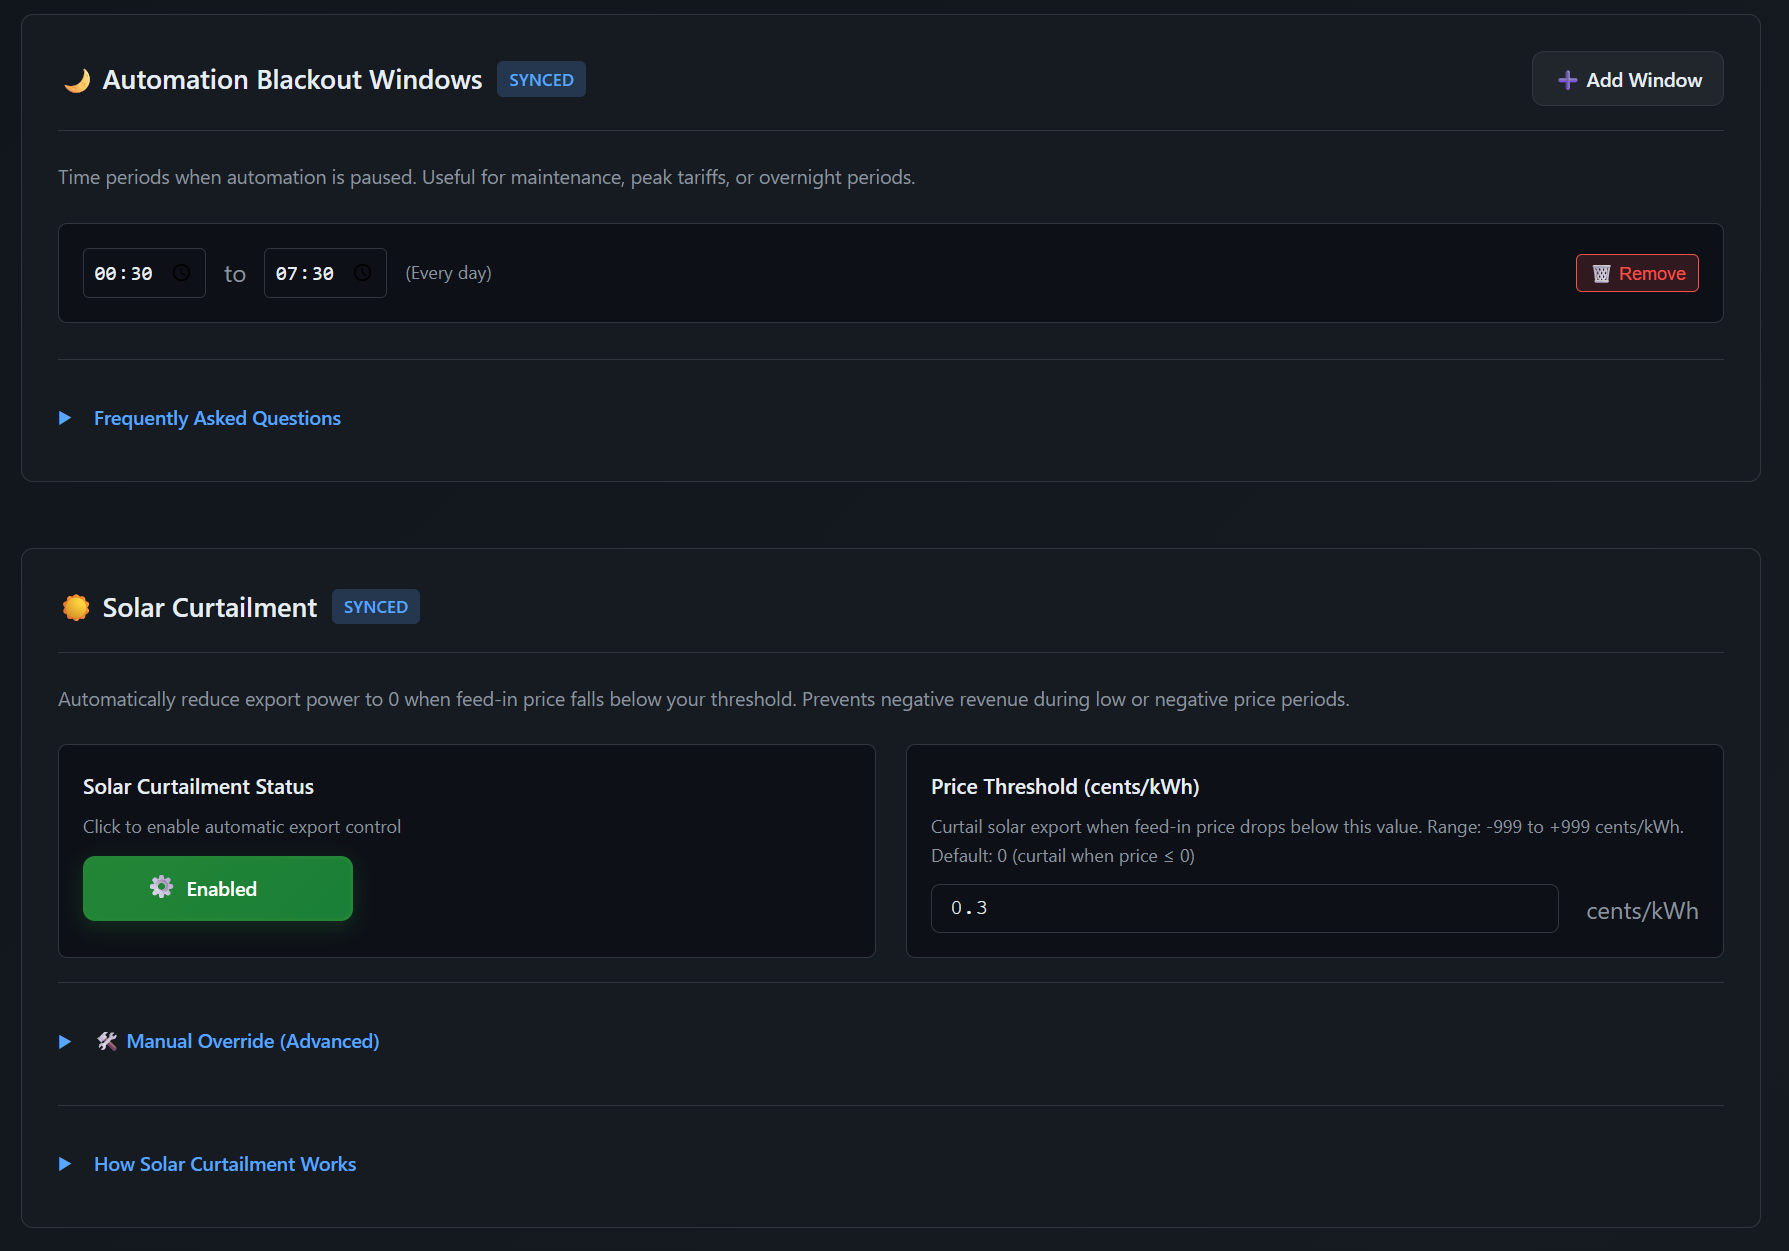The width and height of the screenshot is (1789, 1251).
Task: Click the plus icon in Add Window
Action: click(1566, 79)
